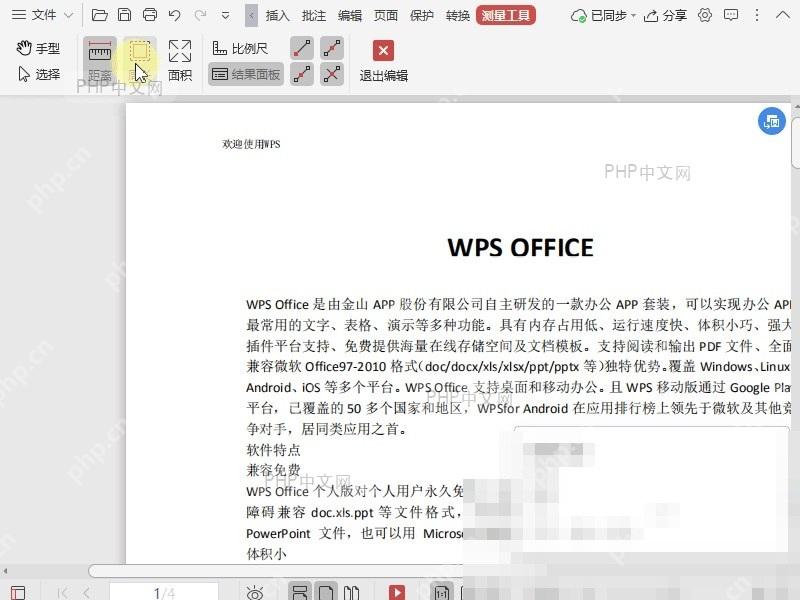Click the Redo arrow icon
Screen dimensions: 800x600
point(200,15)
